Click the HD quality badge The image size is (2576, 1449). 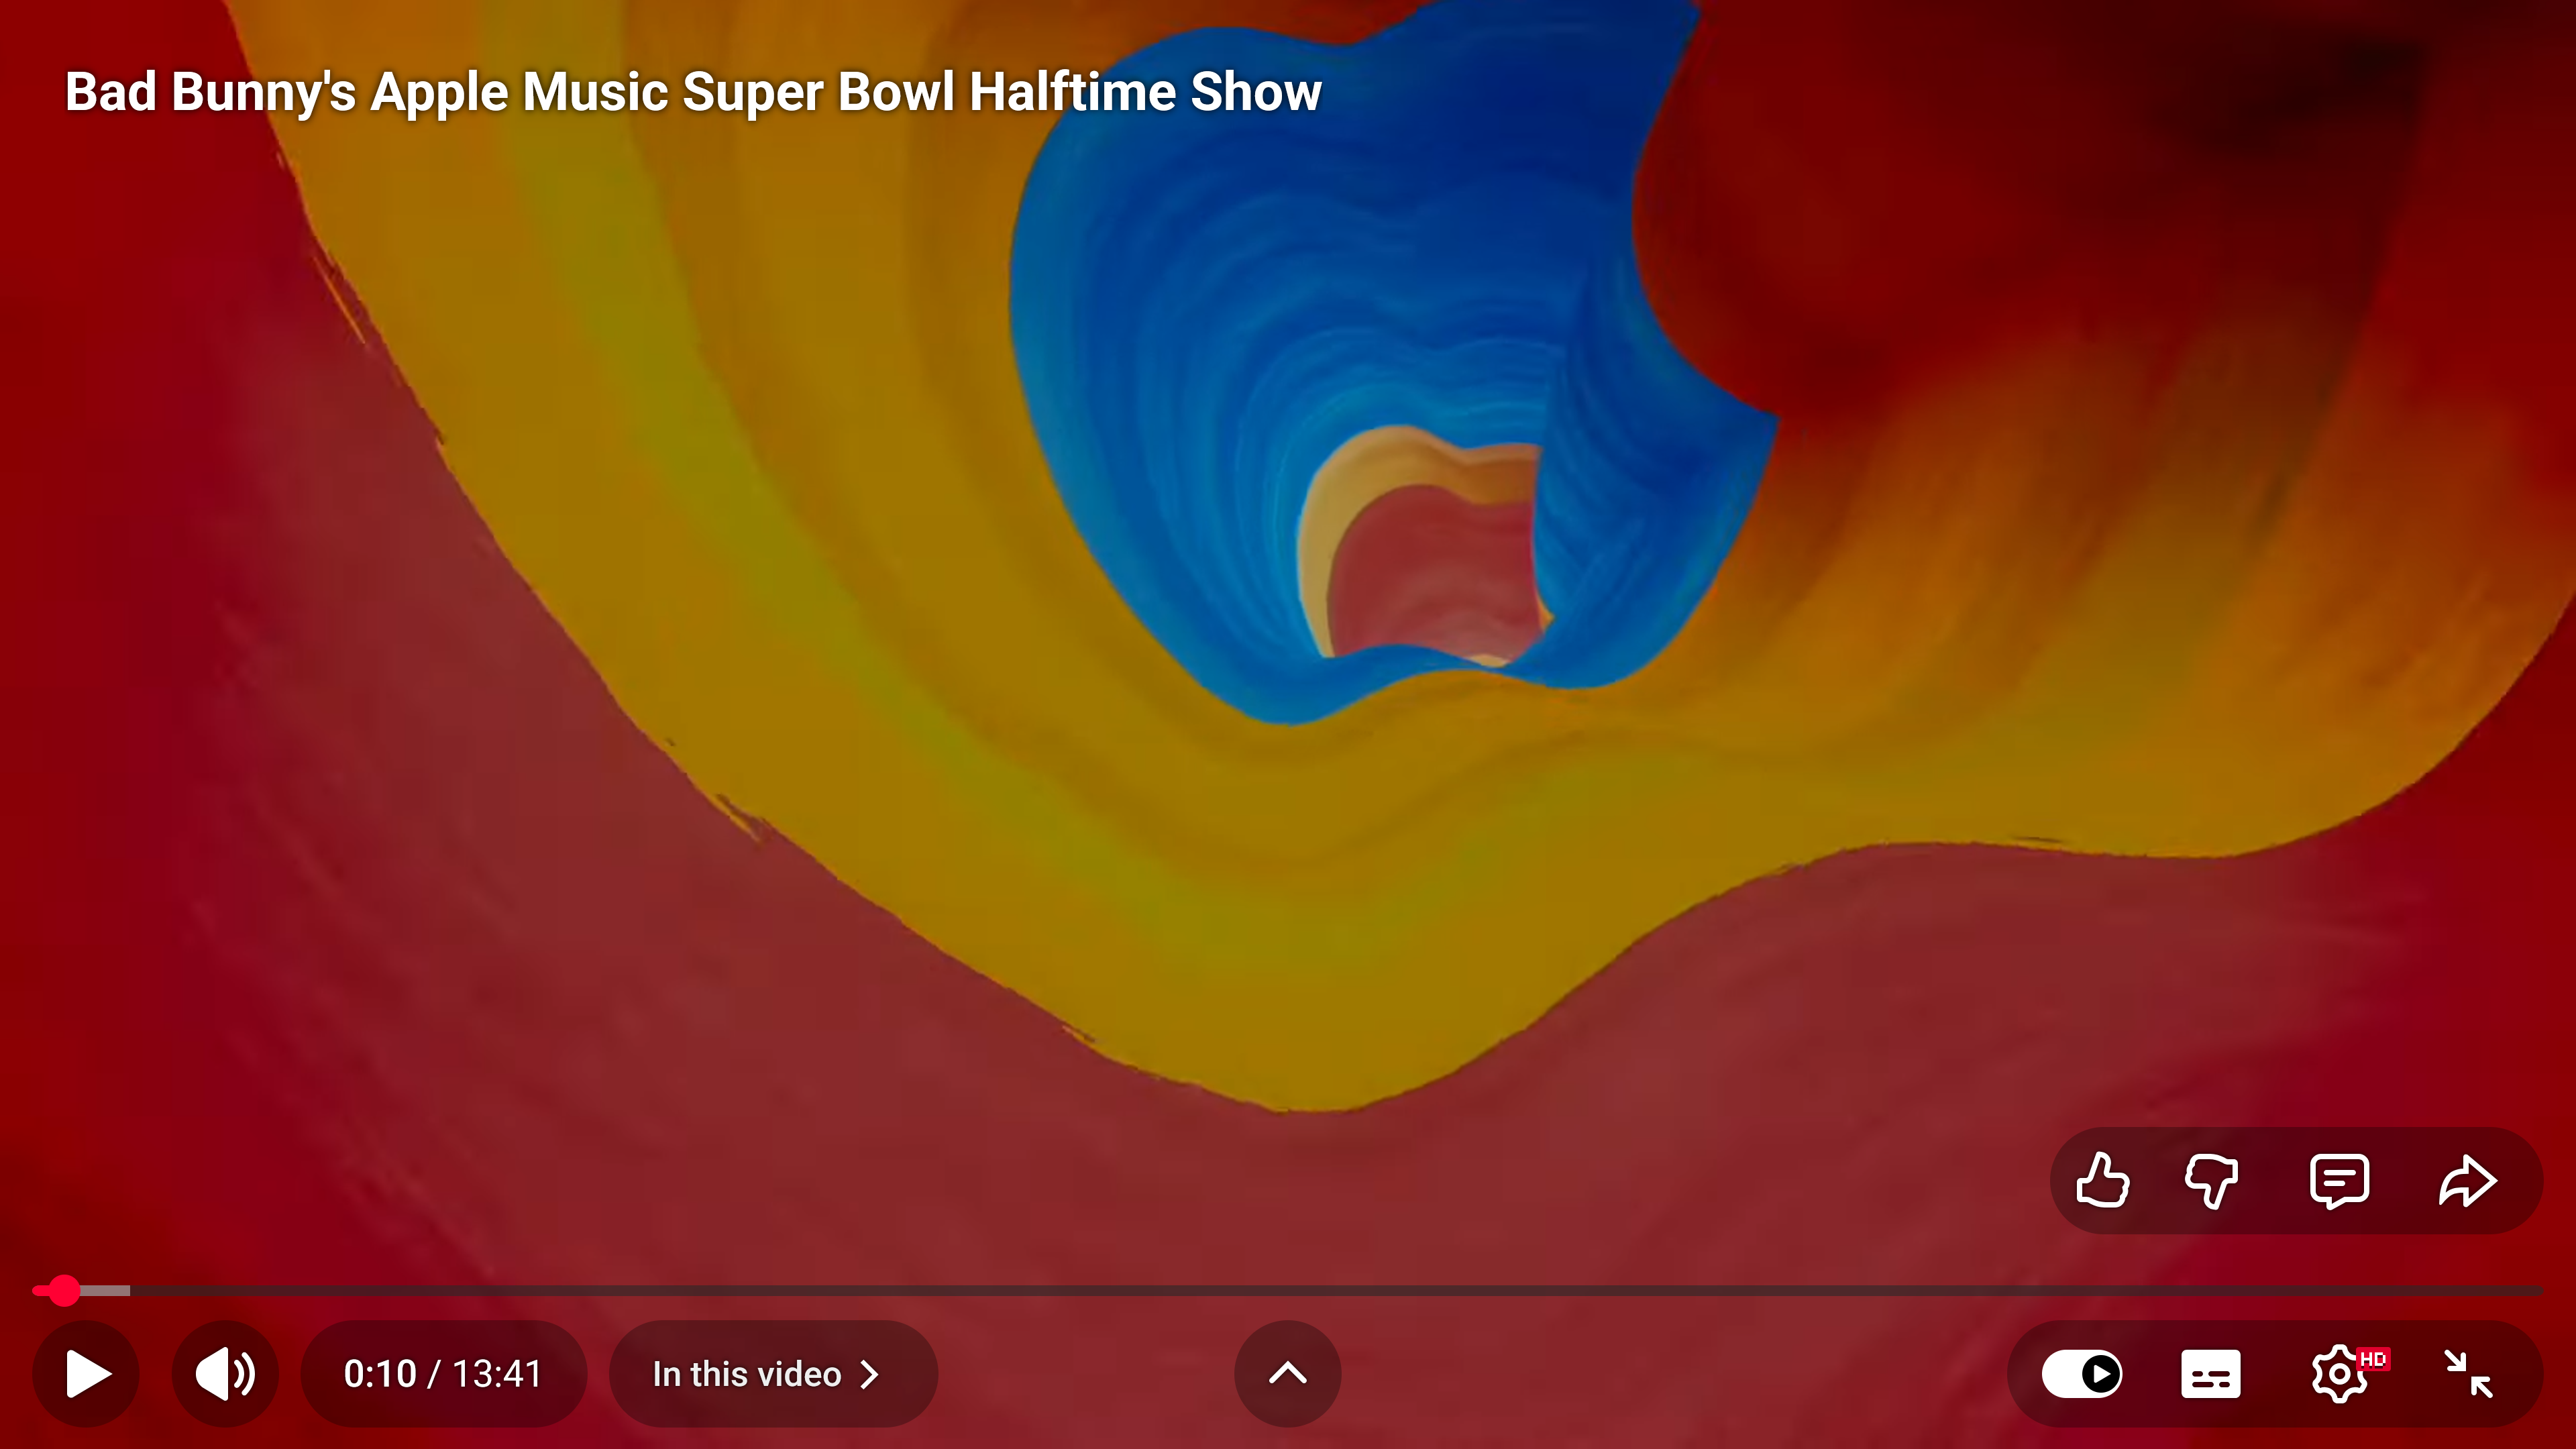(2373, 1359)
